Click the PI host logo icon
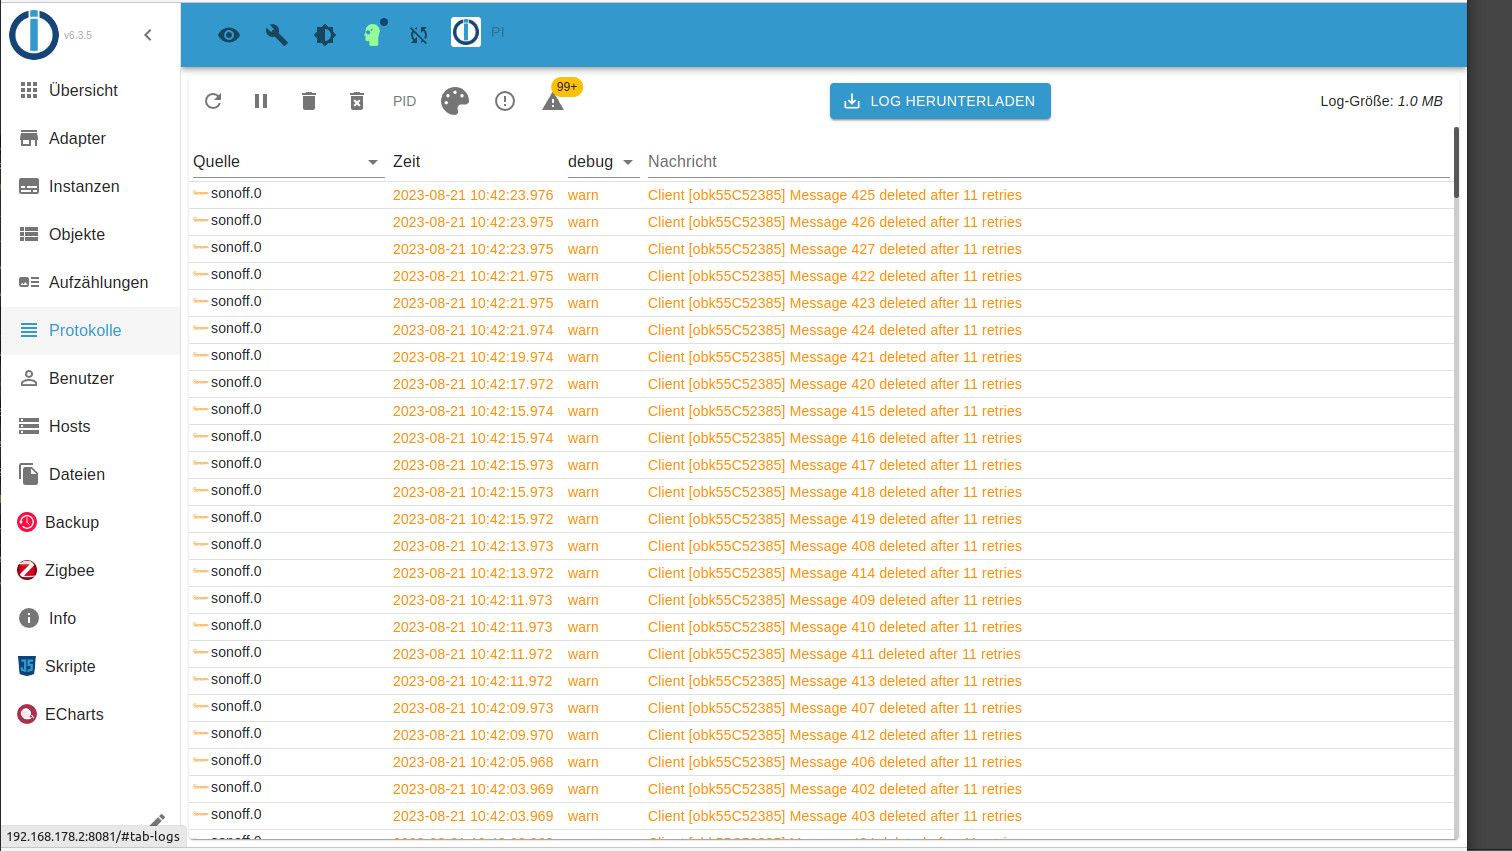The width and height of the screenshot is (1512, 851). tap(466, 33)
